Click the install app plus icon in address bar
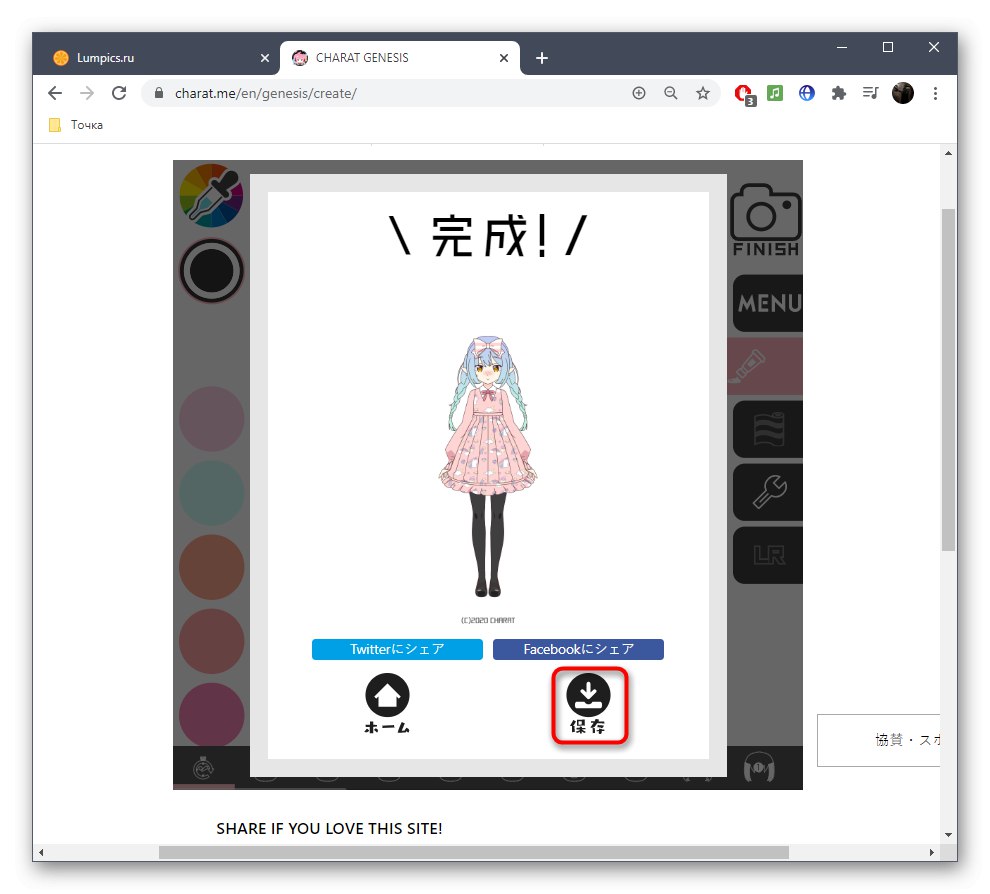This screenshot has height=894, width=990. click(639, 93)
